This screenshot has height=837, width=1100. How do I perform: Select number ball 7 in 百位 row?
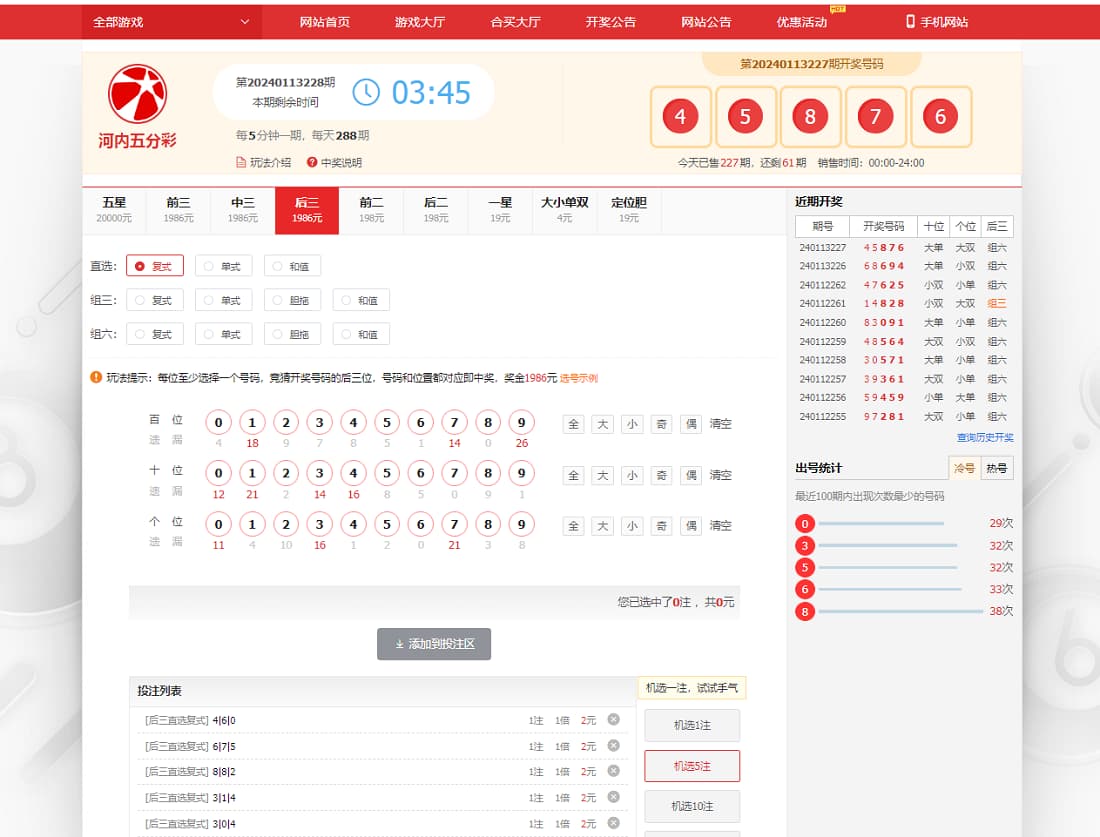point(454,423)
